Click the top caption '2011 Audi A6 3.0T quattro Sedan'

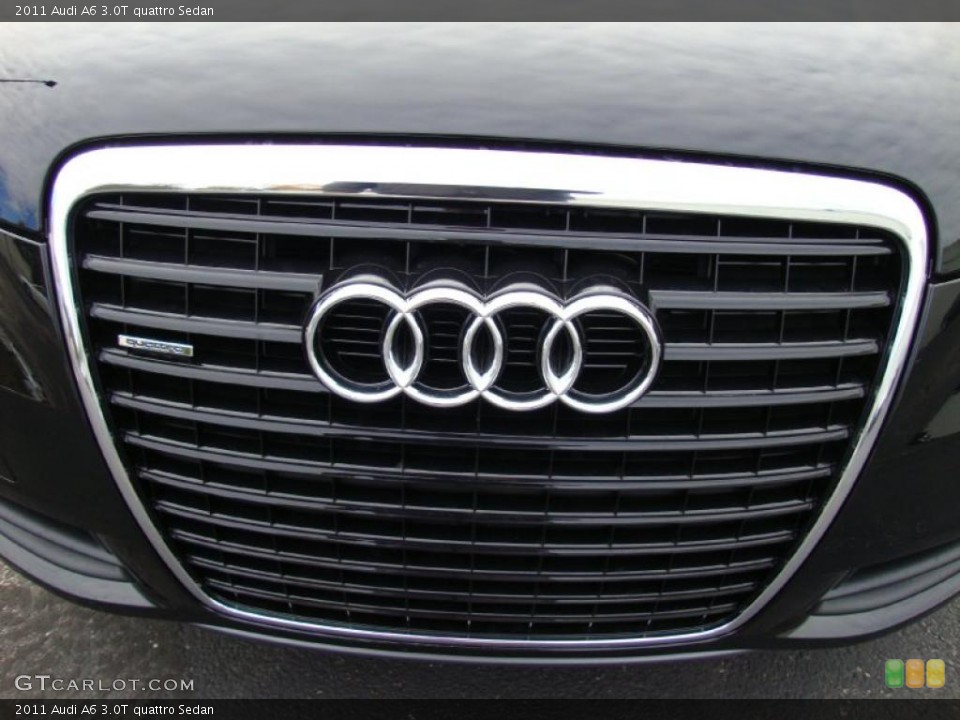pyautogui.click(x=114, y=10)
